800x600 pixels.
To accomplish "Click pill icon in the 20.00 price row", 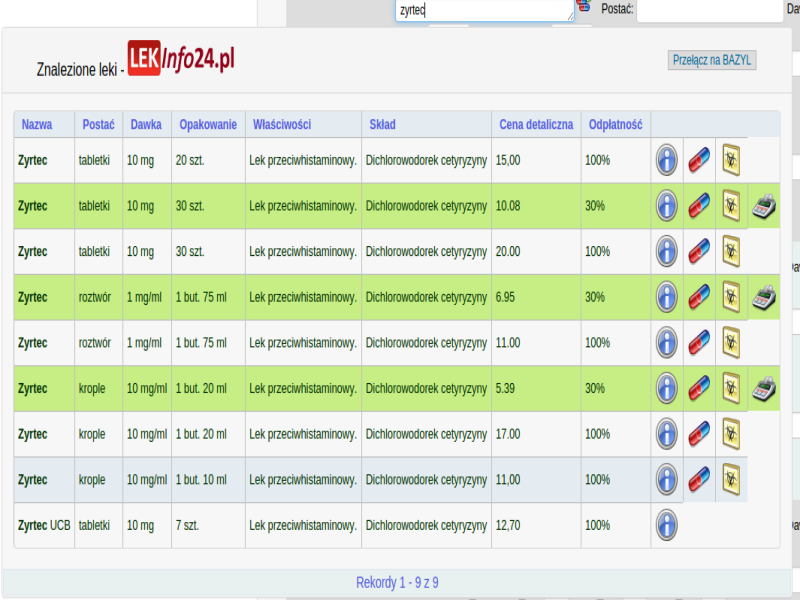I will [699, 252].
